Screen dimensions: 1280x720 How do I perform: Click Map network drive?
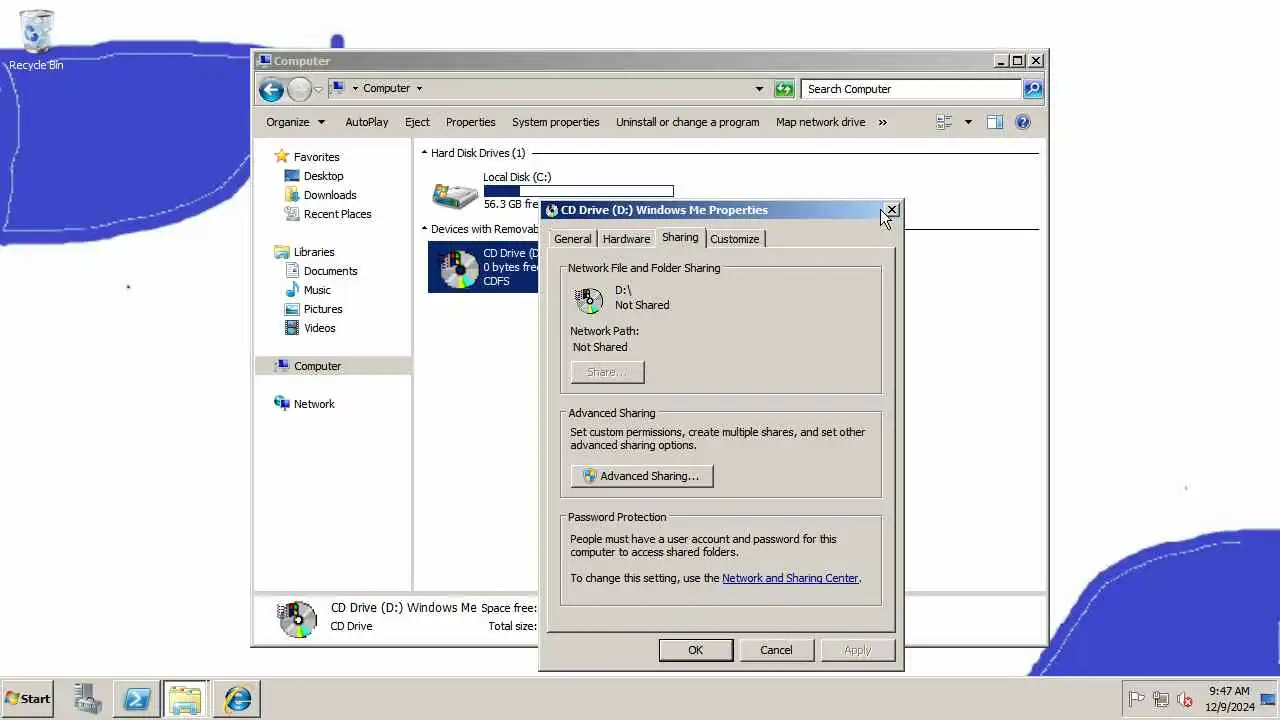tap(820, 122)
